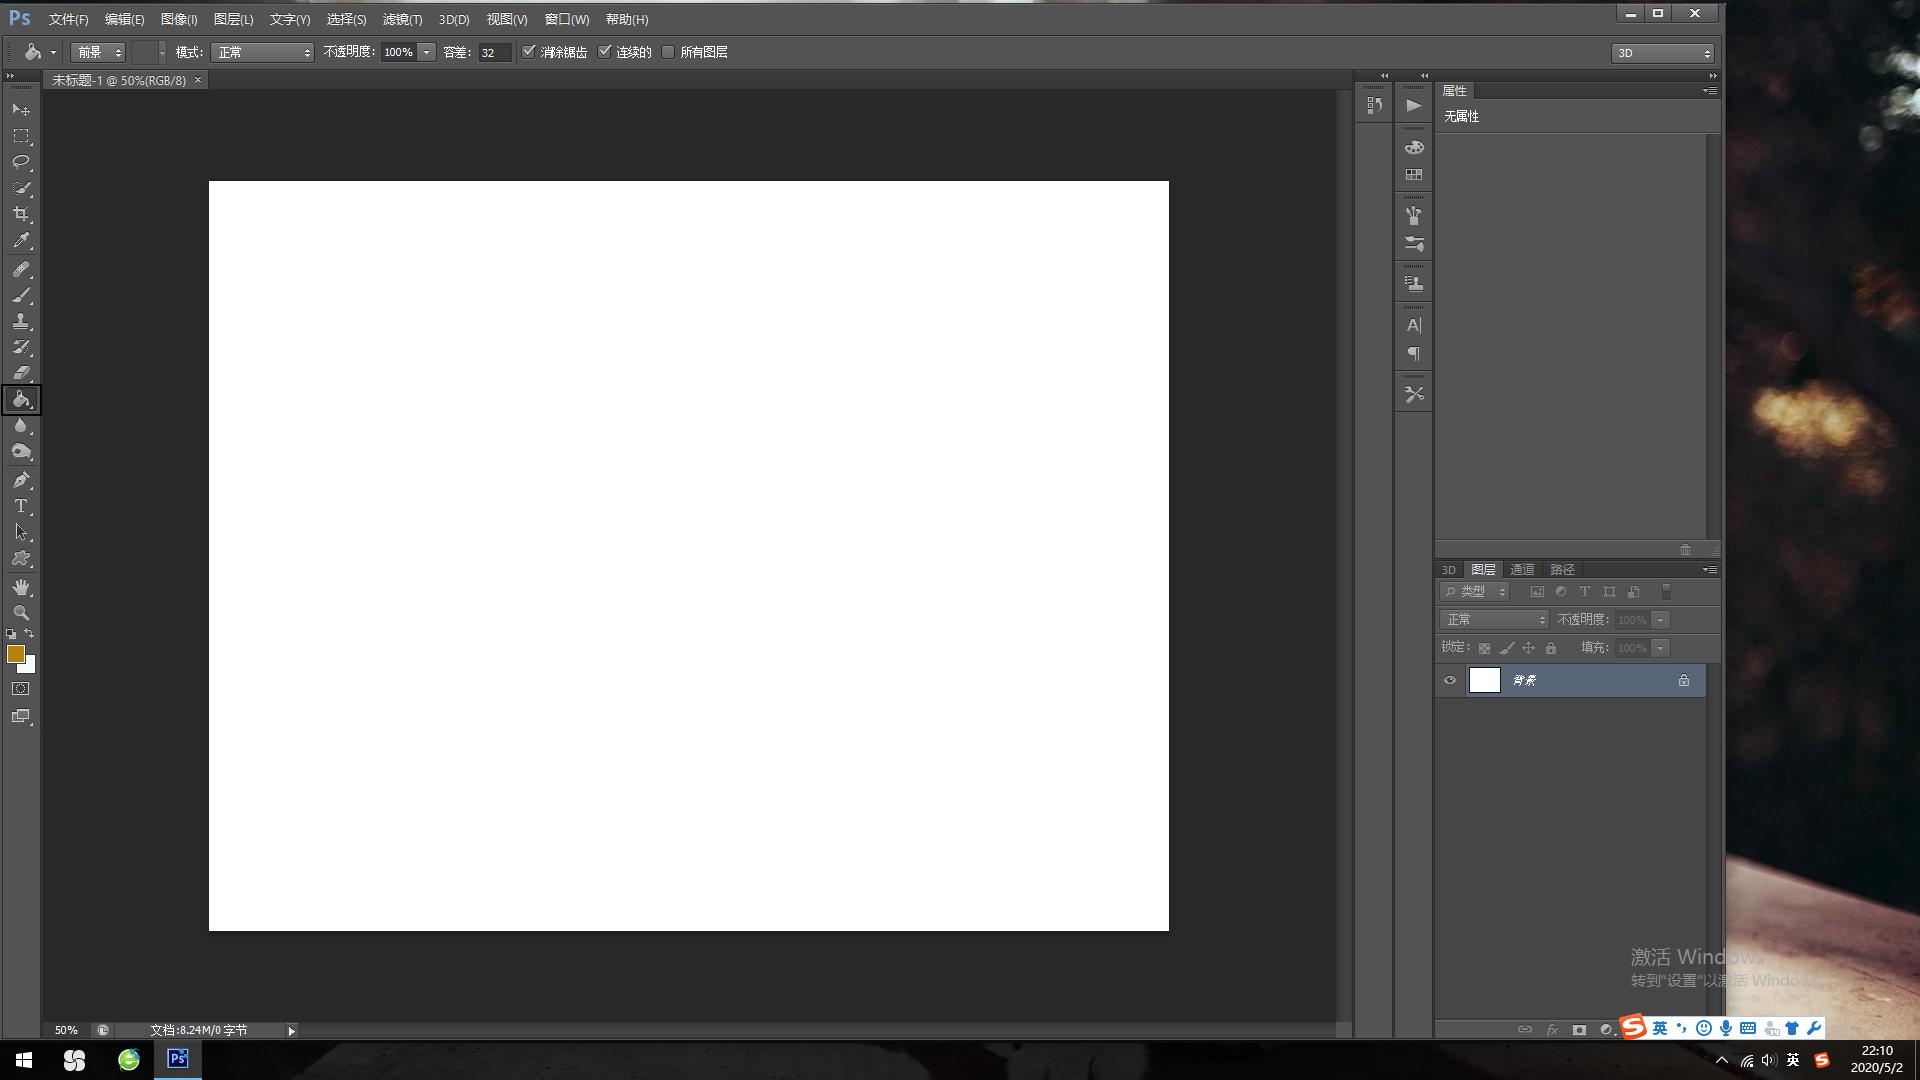This screenshot has width=1920, height=1080.
Task: Select the Eyedropper tool
Action: (x=21, y=240)
